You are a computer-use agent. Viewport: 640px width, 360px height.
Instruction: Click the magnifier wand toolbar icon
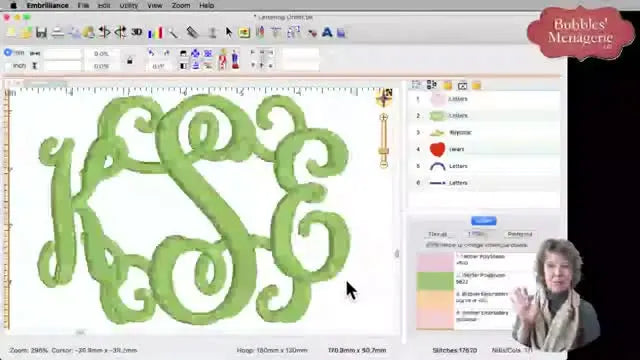click(x=173, y=33)
